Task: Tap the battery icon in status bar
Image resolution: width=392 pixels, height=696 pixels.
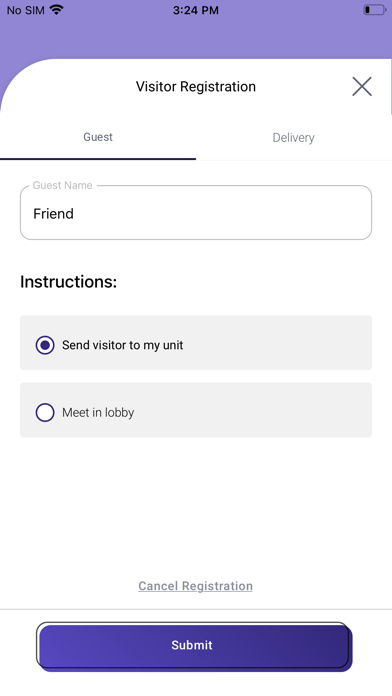Action: (374, 10)
